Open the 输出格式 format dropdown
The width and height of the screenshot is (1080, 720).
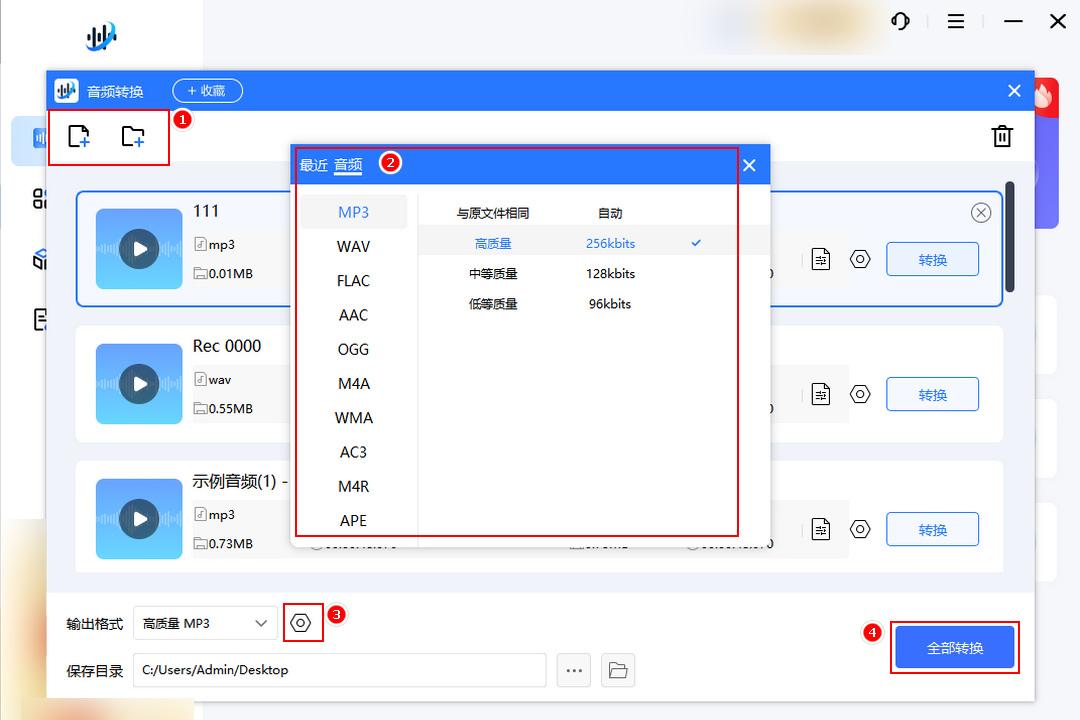[205, 622]
